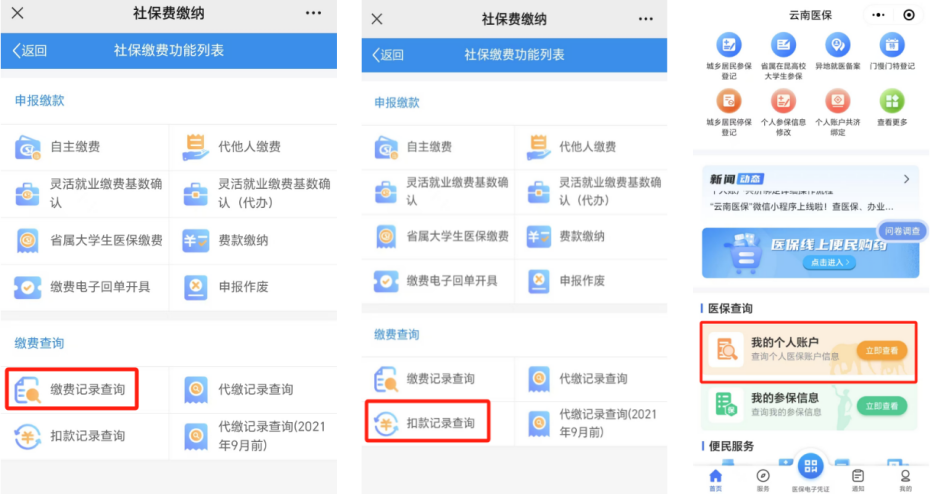Expand the green 查看更多 services icon
Viewport: 938px width, 495px height.
click(x=891, y=101)
